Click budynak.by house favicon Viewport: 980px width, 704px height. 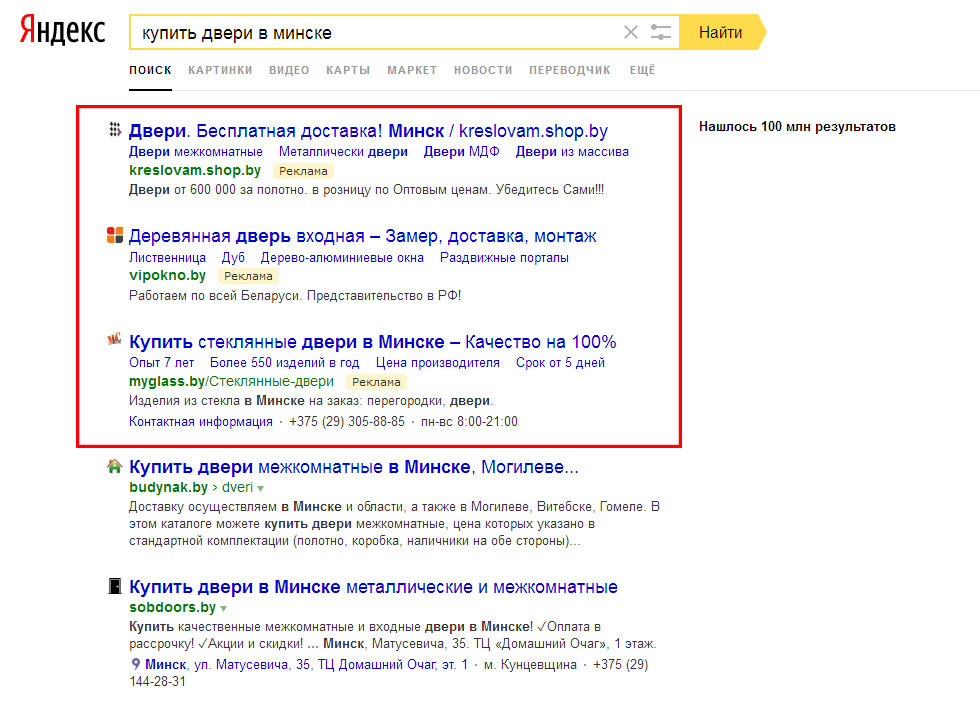[115, 466]
